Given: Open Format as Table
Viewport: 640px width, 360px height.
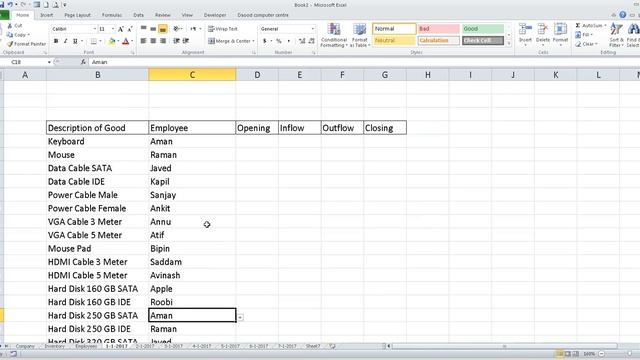Looking at the screenshot, I should (360, 35).
